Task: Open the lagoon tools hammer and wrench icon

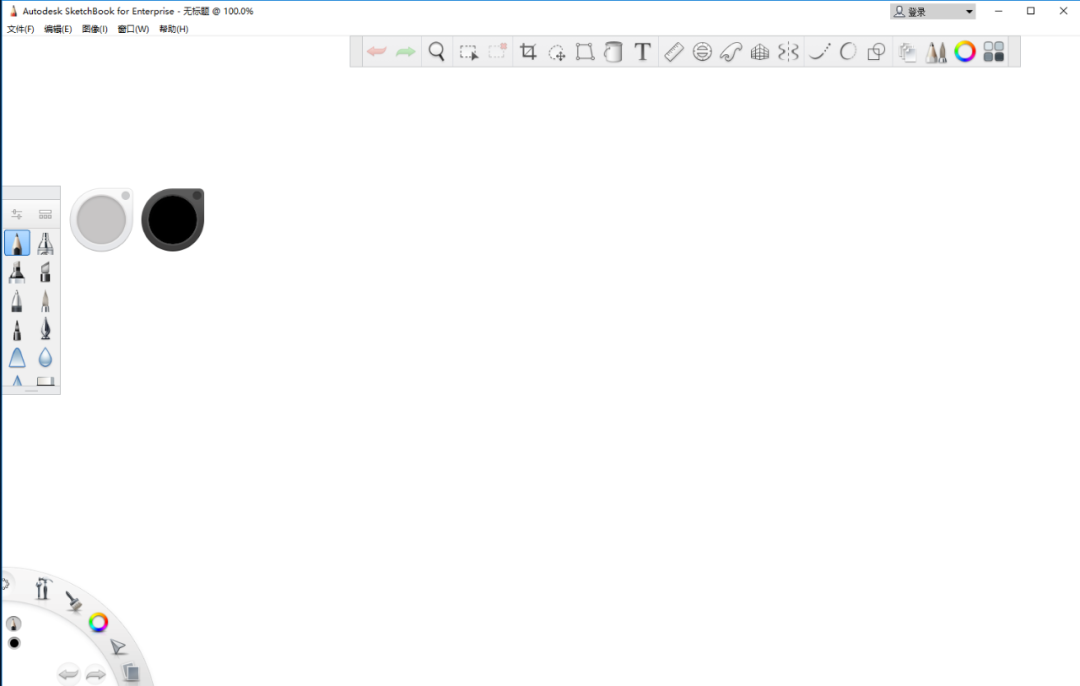Action: 43,589
